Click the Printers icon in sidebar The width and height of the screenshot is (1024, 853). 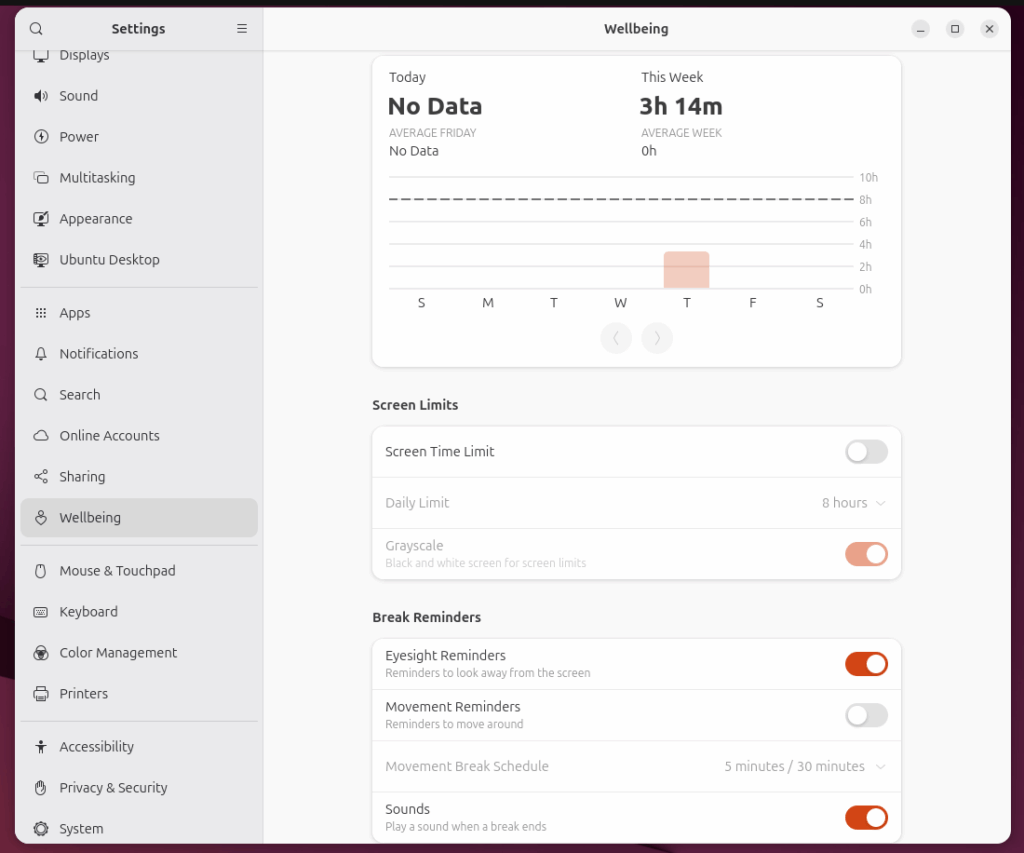pyautogui.click(x=41, y=694)
